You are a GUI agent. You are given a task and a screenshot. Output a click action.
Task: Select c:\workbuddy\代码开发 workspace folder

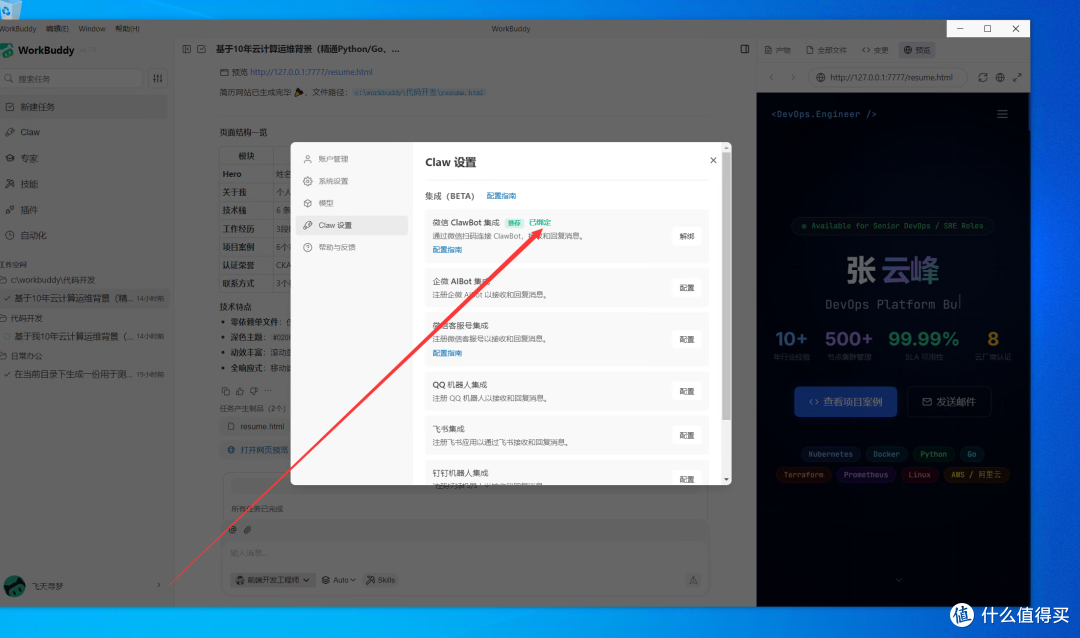click(52, 280)
